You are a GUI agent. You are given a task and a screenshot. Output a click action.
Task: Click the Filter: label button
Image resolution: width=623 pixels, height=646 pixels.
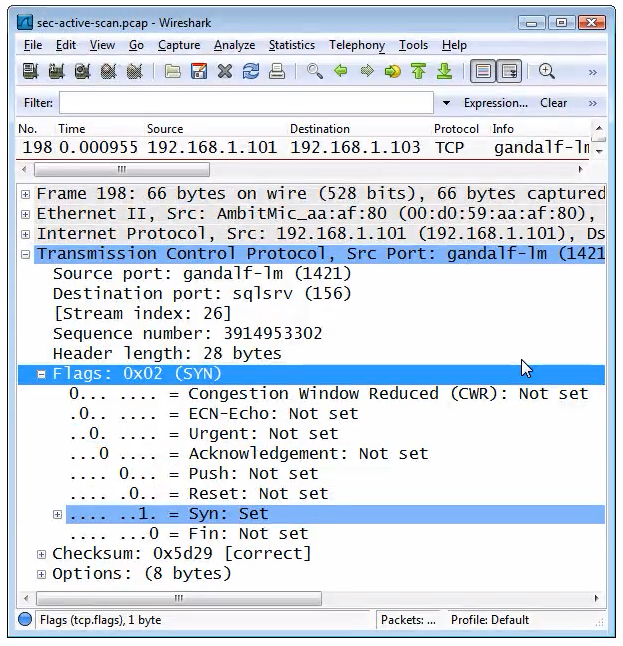point(38,103)
